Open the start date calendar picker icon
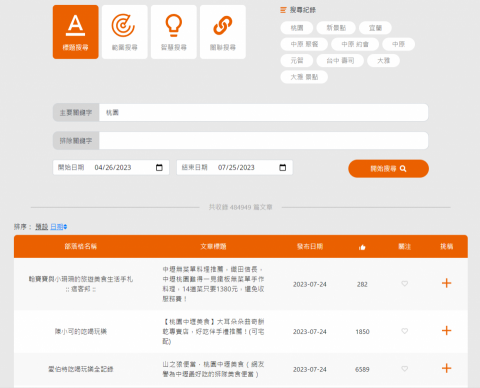The height and width of the screenshot is (388, 480). [x=159, y=167]
